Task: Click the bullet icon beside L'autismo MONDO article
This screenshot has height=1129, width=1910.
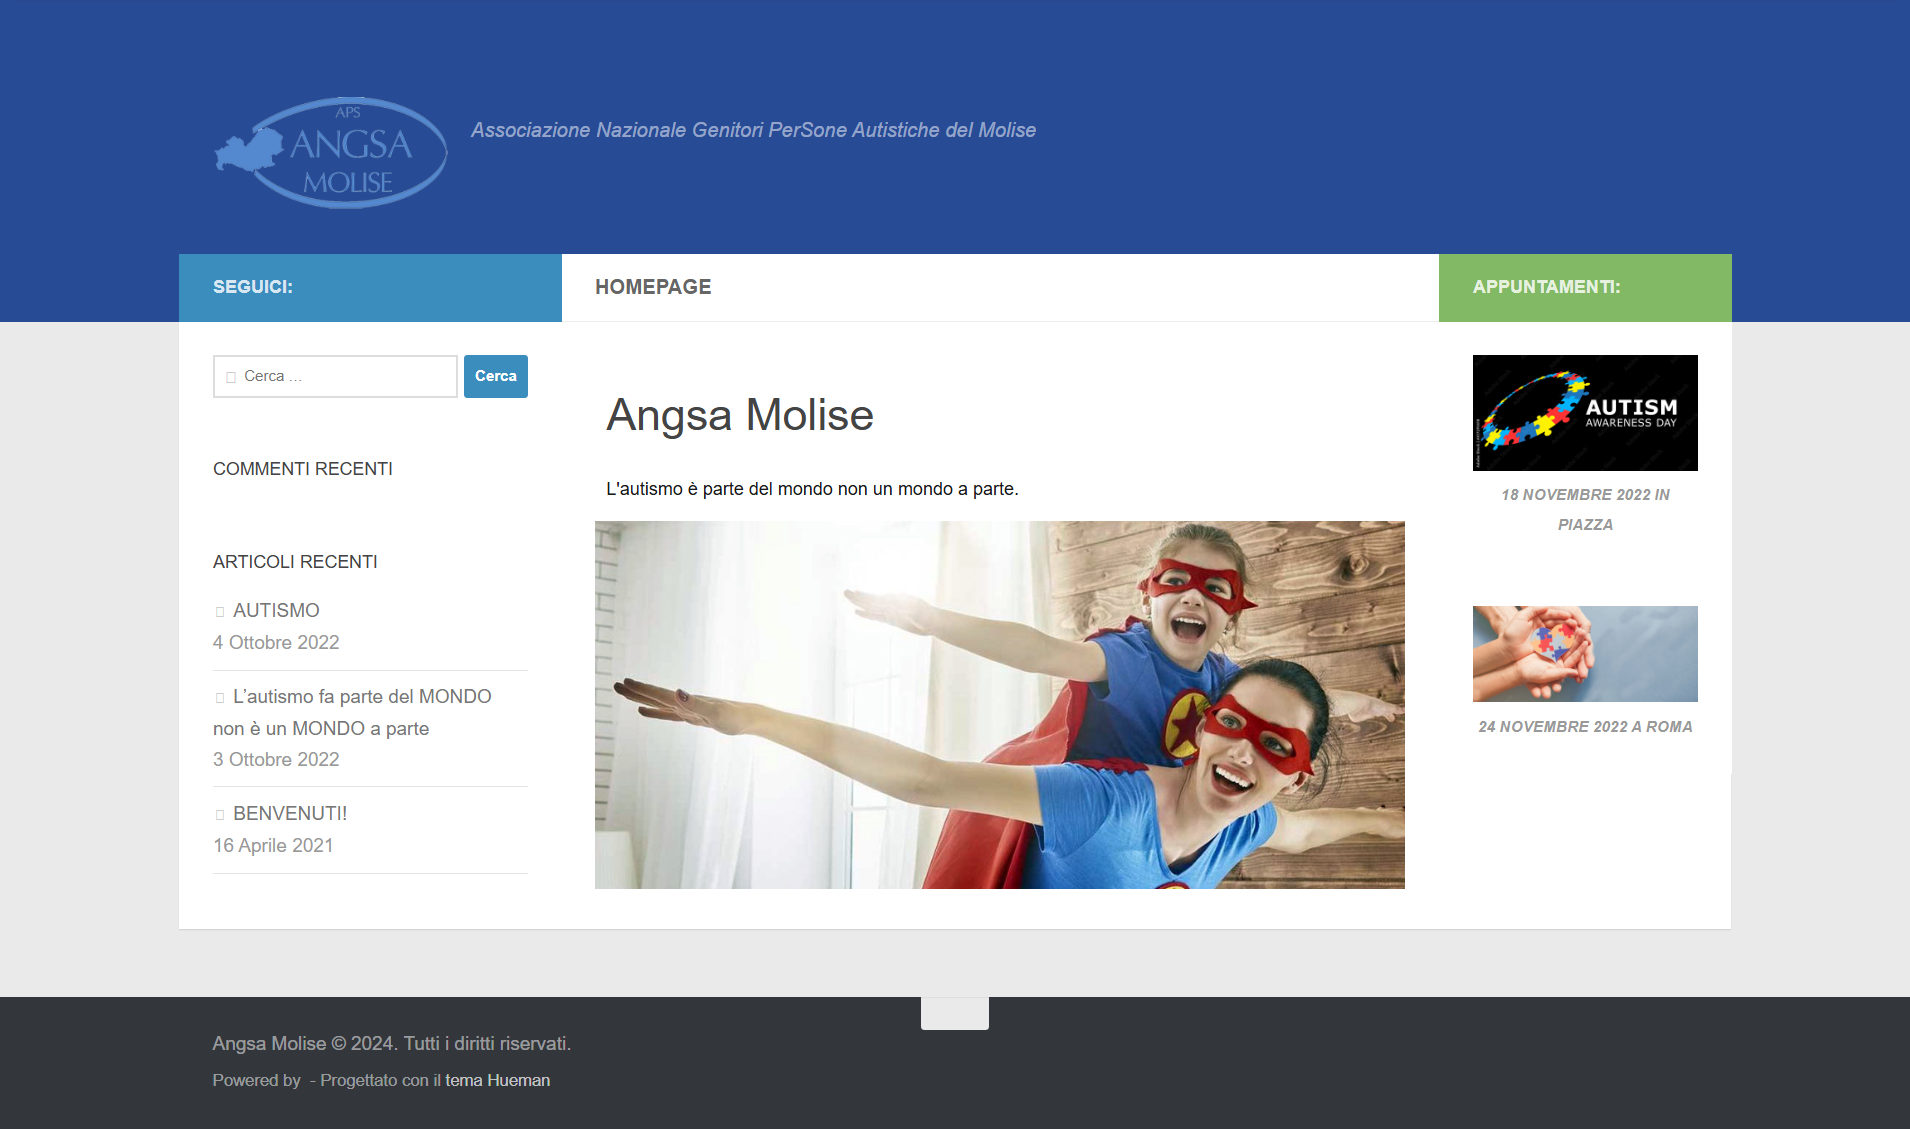Action: coord(220,697)
